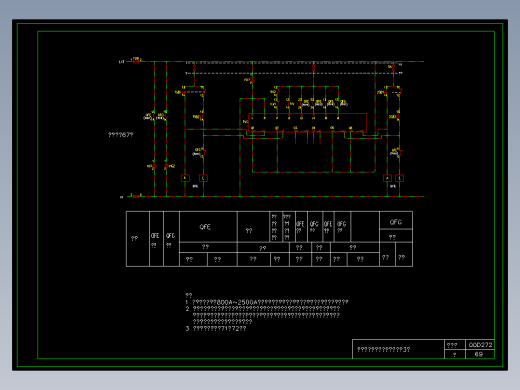
Task: Select the title block text ending in 3?
Action: tap(384, 349)
